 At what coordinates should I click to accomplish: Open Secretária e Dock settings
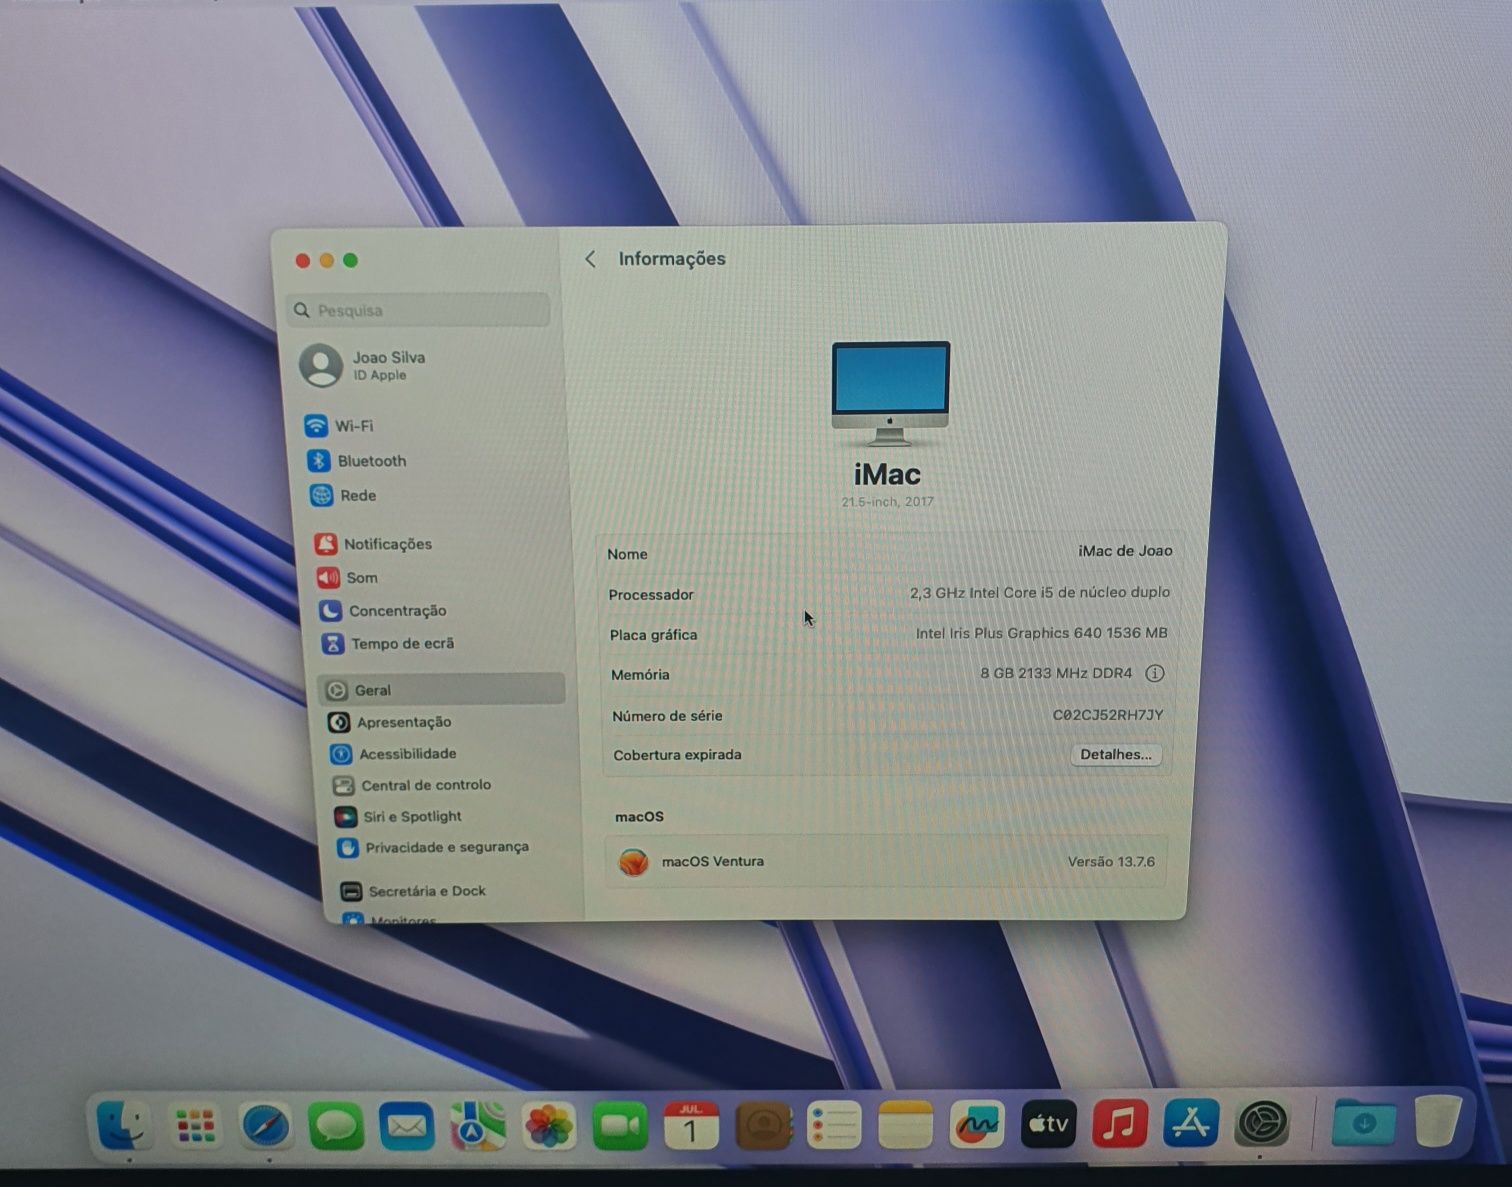pos(413,891)
